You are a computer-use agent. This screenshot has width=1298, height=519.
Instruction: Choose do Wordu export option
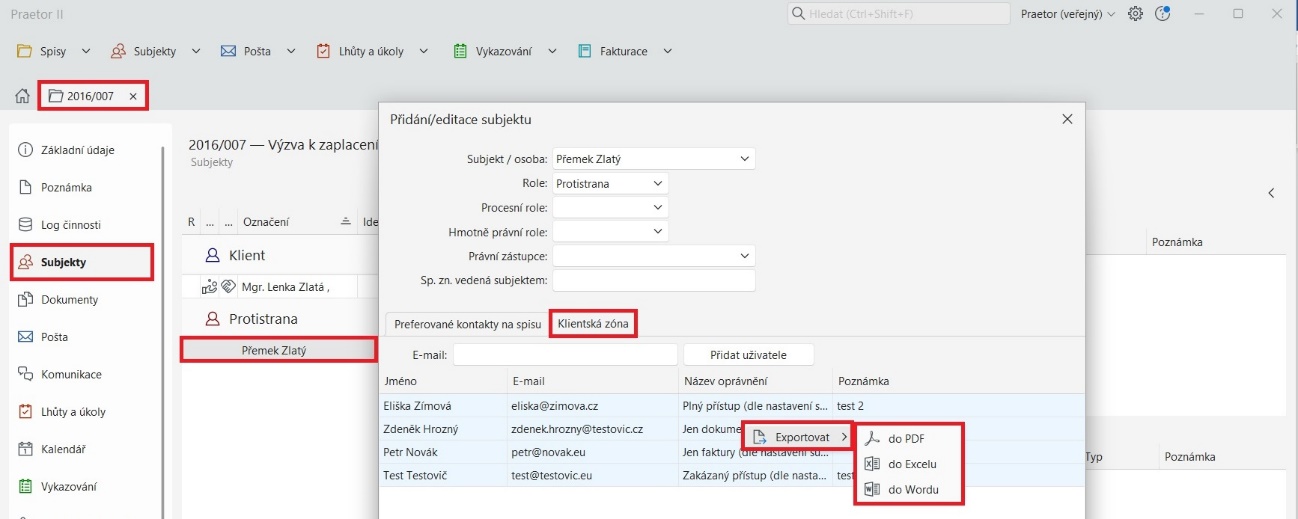point(909,490)
